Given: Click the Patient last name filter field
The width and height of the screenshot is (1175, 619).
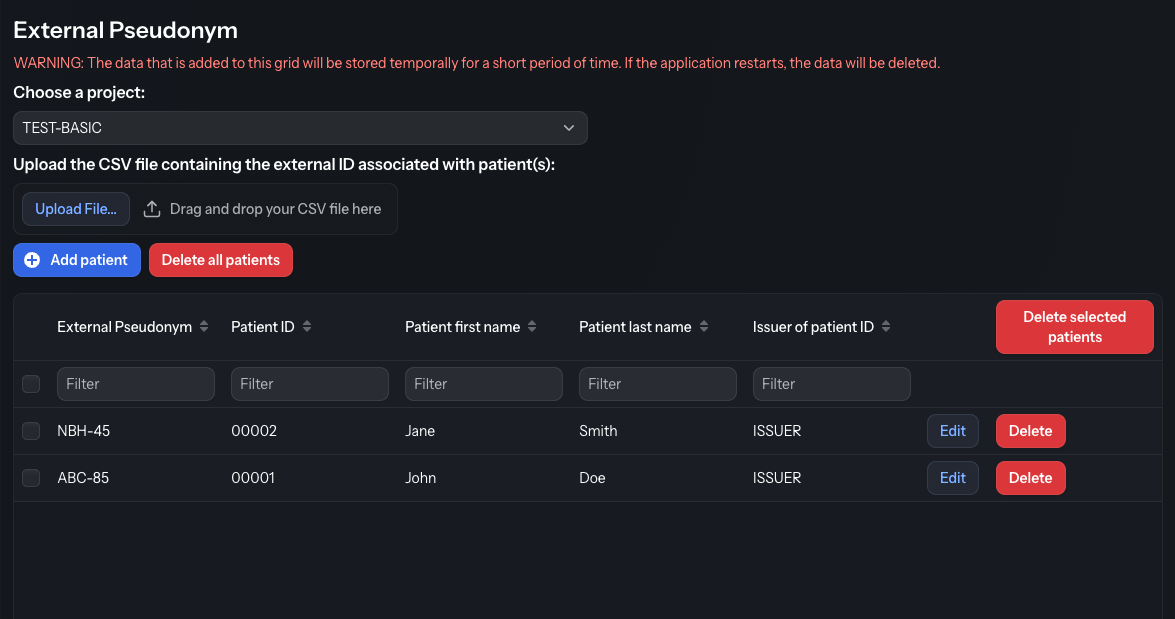Looking at the screenshot, I should (657, 384).
